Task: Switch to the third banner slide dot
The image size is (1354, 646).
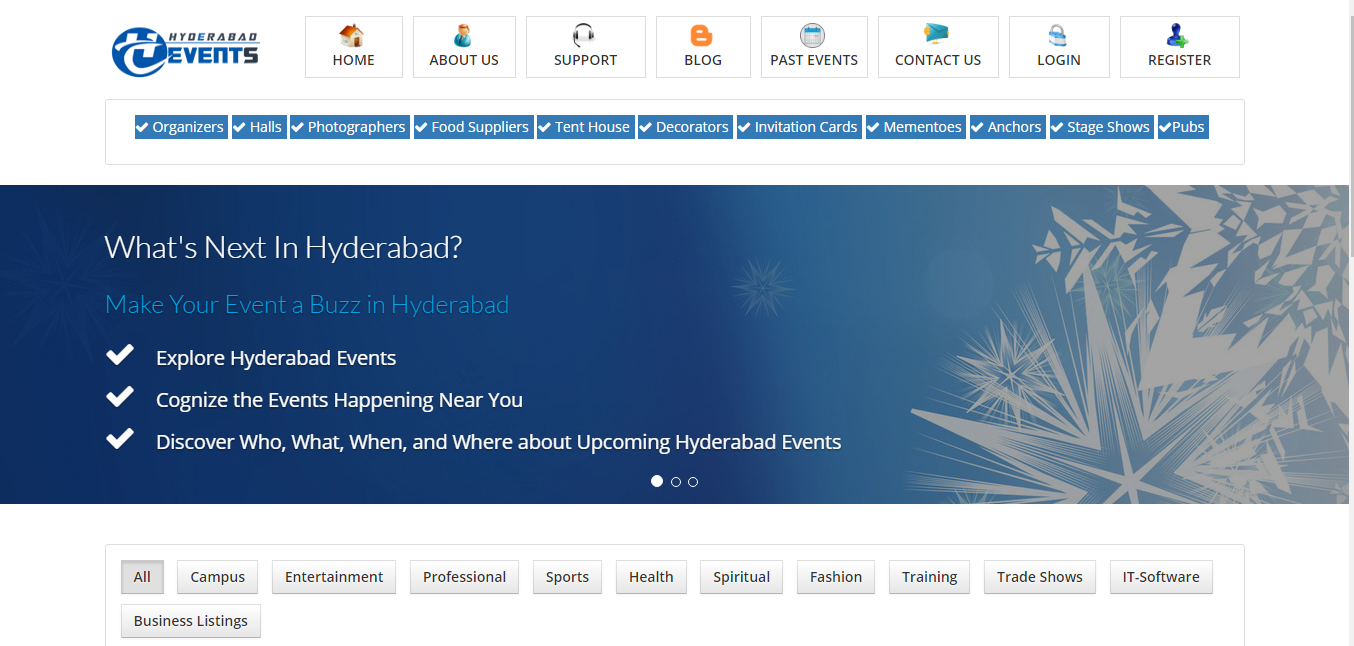Action: click(x=693, y=482)
